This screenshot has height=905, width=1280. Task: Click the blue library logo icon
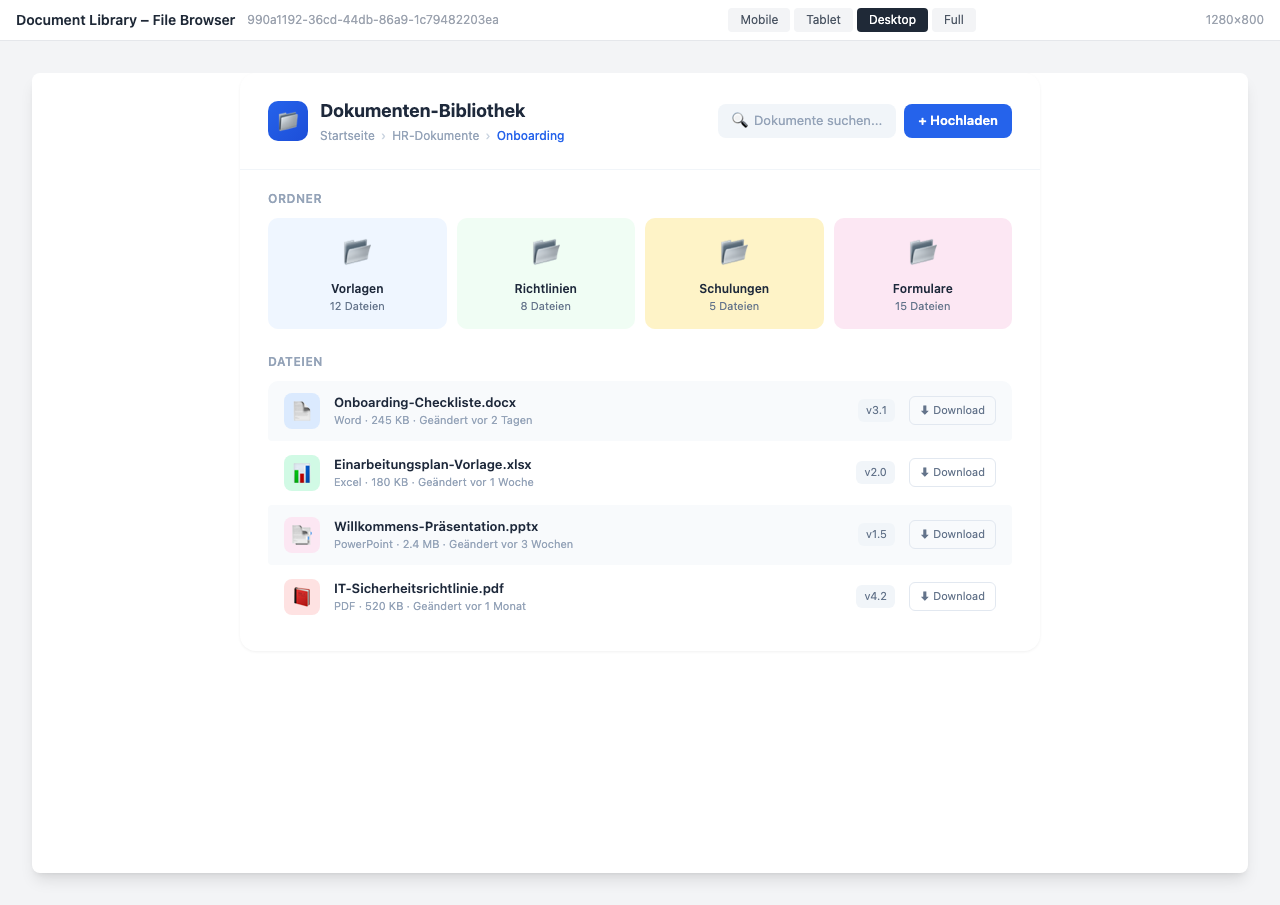[x=287, y=120]
